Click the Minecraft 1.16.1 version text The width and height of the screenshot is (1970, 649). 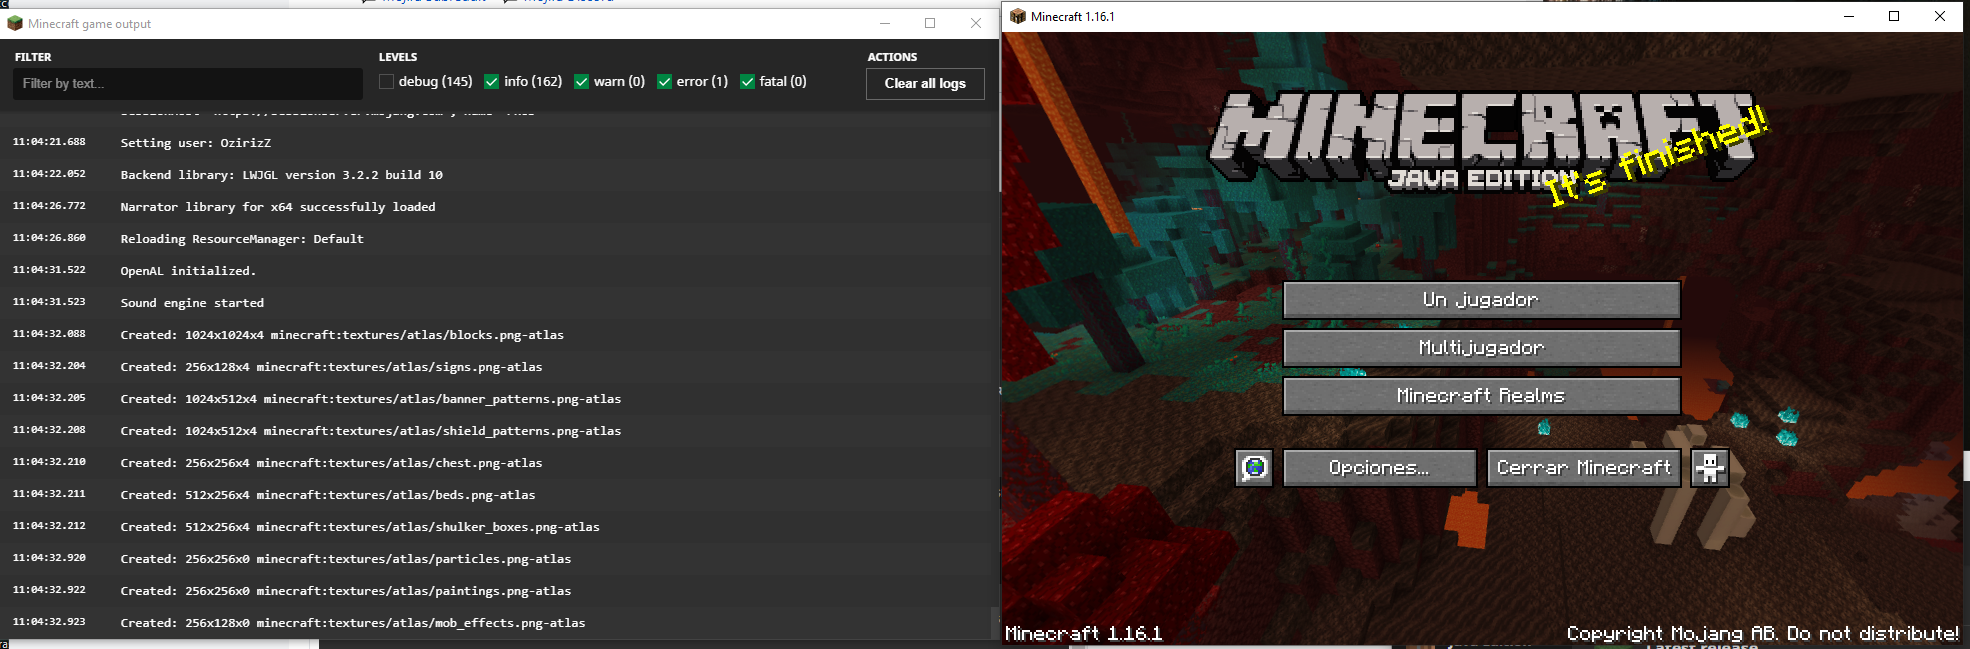[x=1084, y=633]
